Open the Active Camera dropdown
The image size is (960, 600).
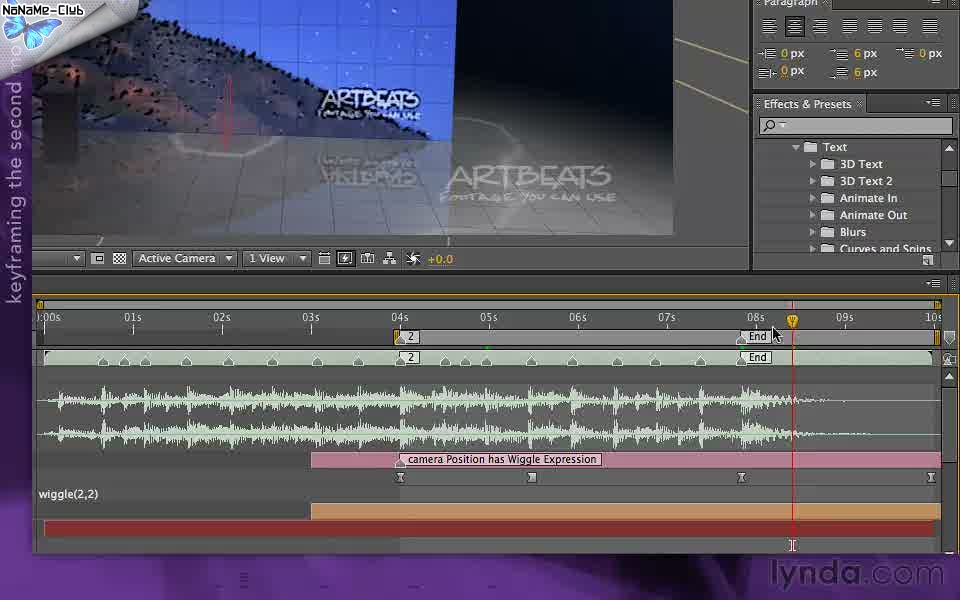[x=185, y=258]
